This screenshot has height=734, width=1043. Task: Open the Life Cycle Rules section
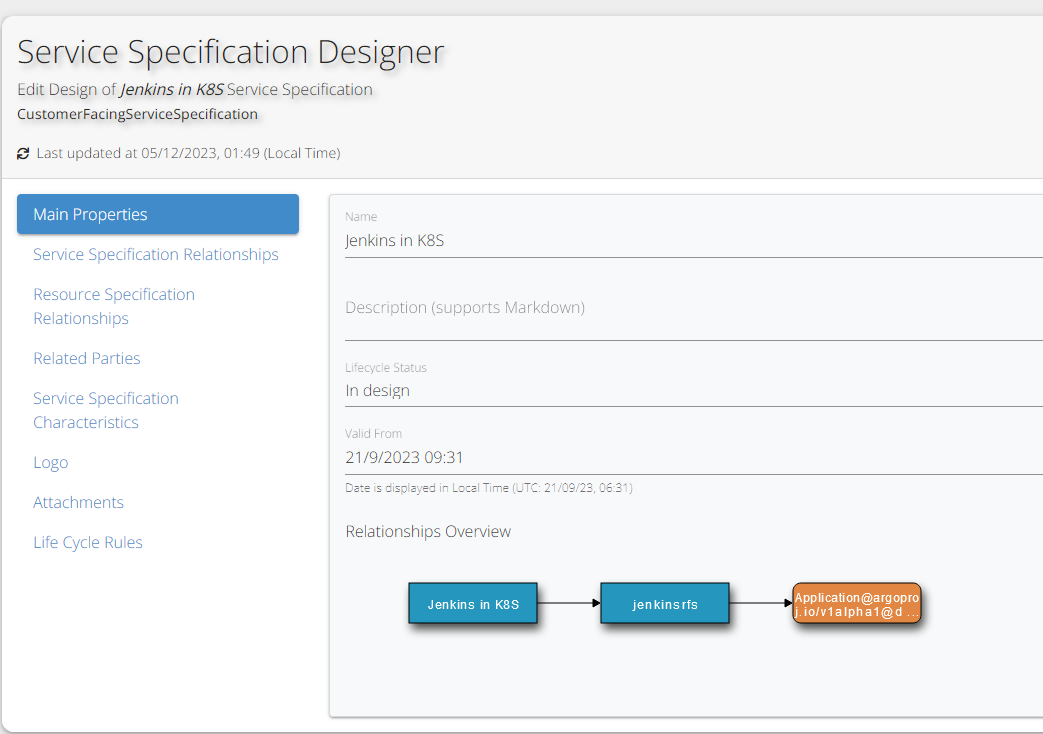coord(87,542)
